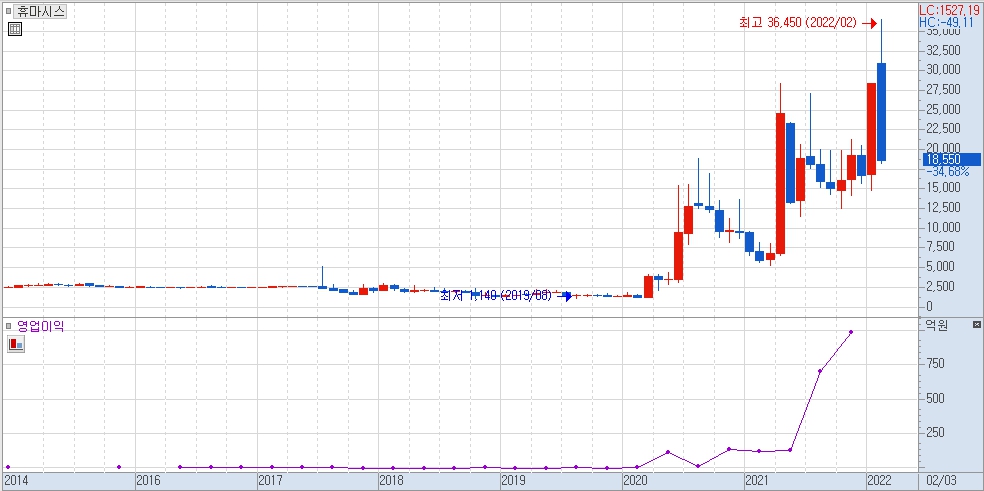Viewport: 984px width, 491px height.
Task: Click the 12,500 price axis value
Action: pos(943,207)
